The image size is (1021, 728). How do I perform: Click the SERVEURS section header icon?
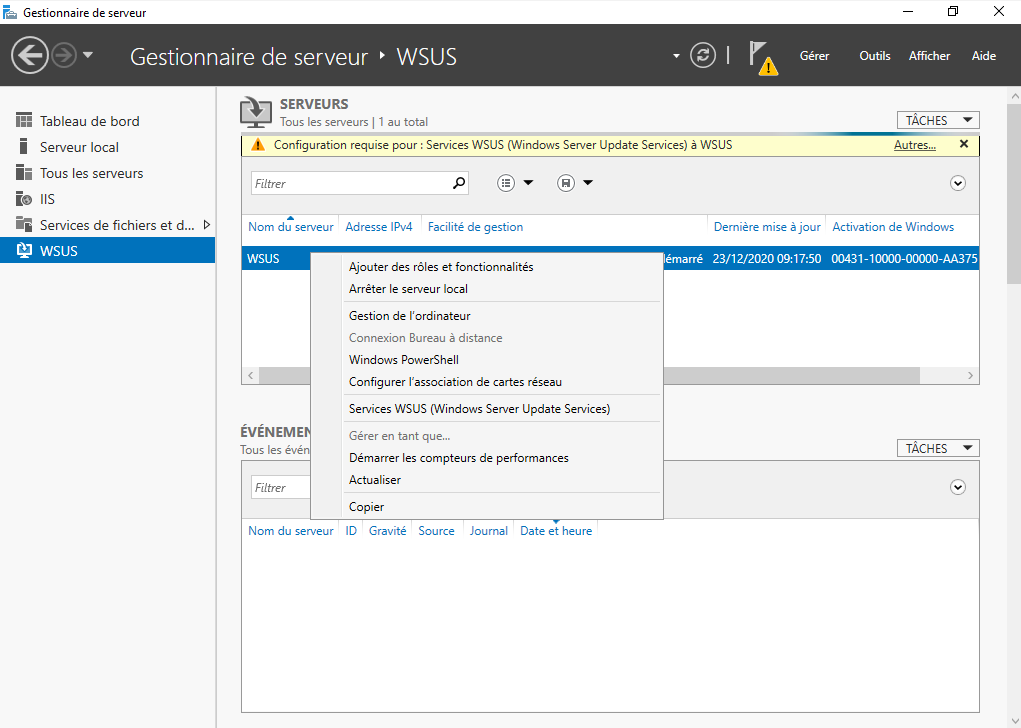pos(256,112)
